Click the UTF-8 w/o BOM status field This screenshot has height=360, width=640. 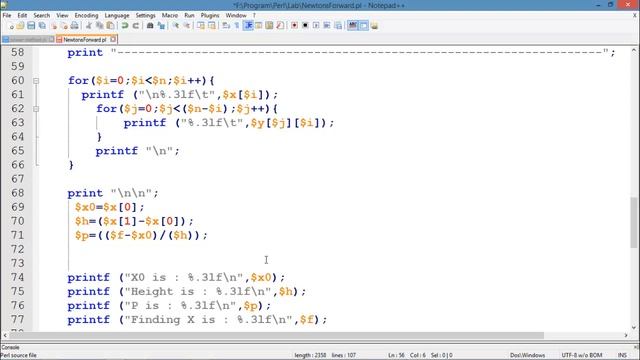point(582,355)
